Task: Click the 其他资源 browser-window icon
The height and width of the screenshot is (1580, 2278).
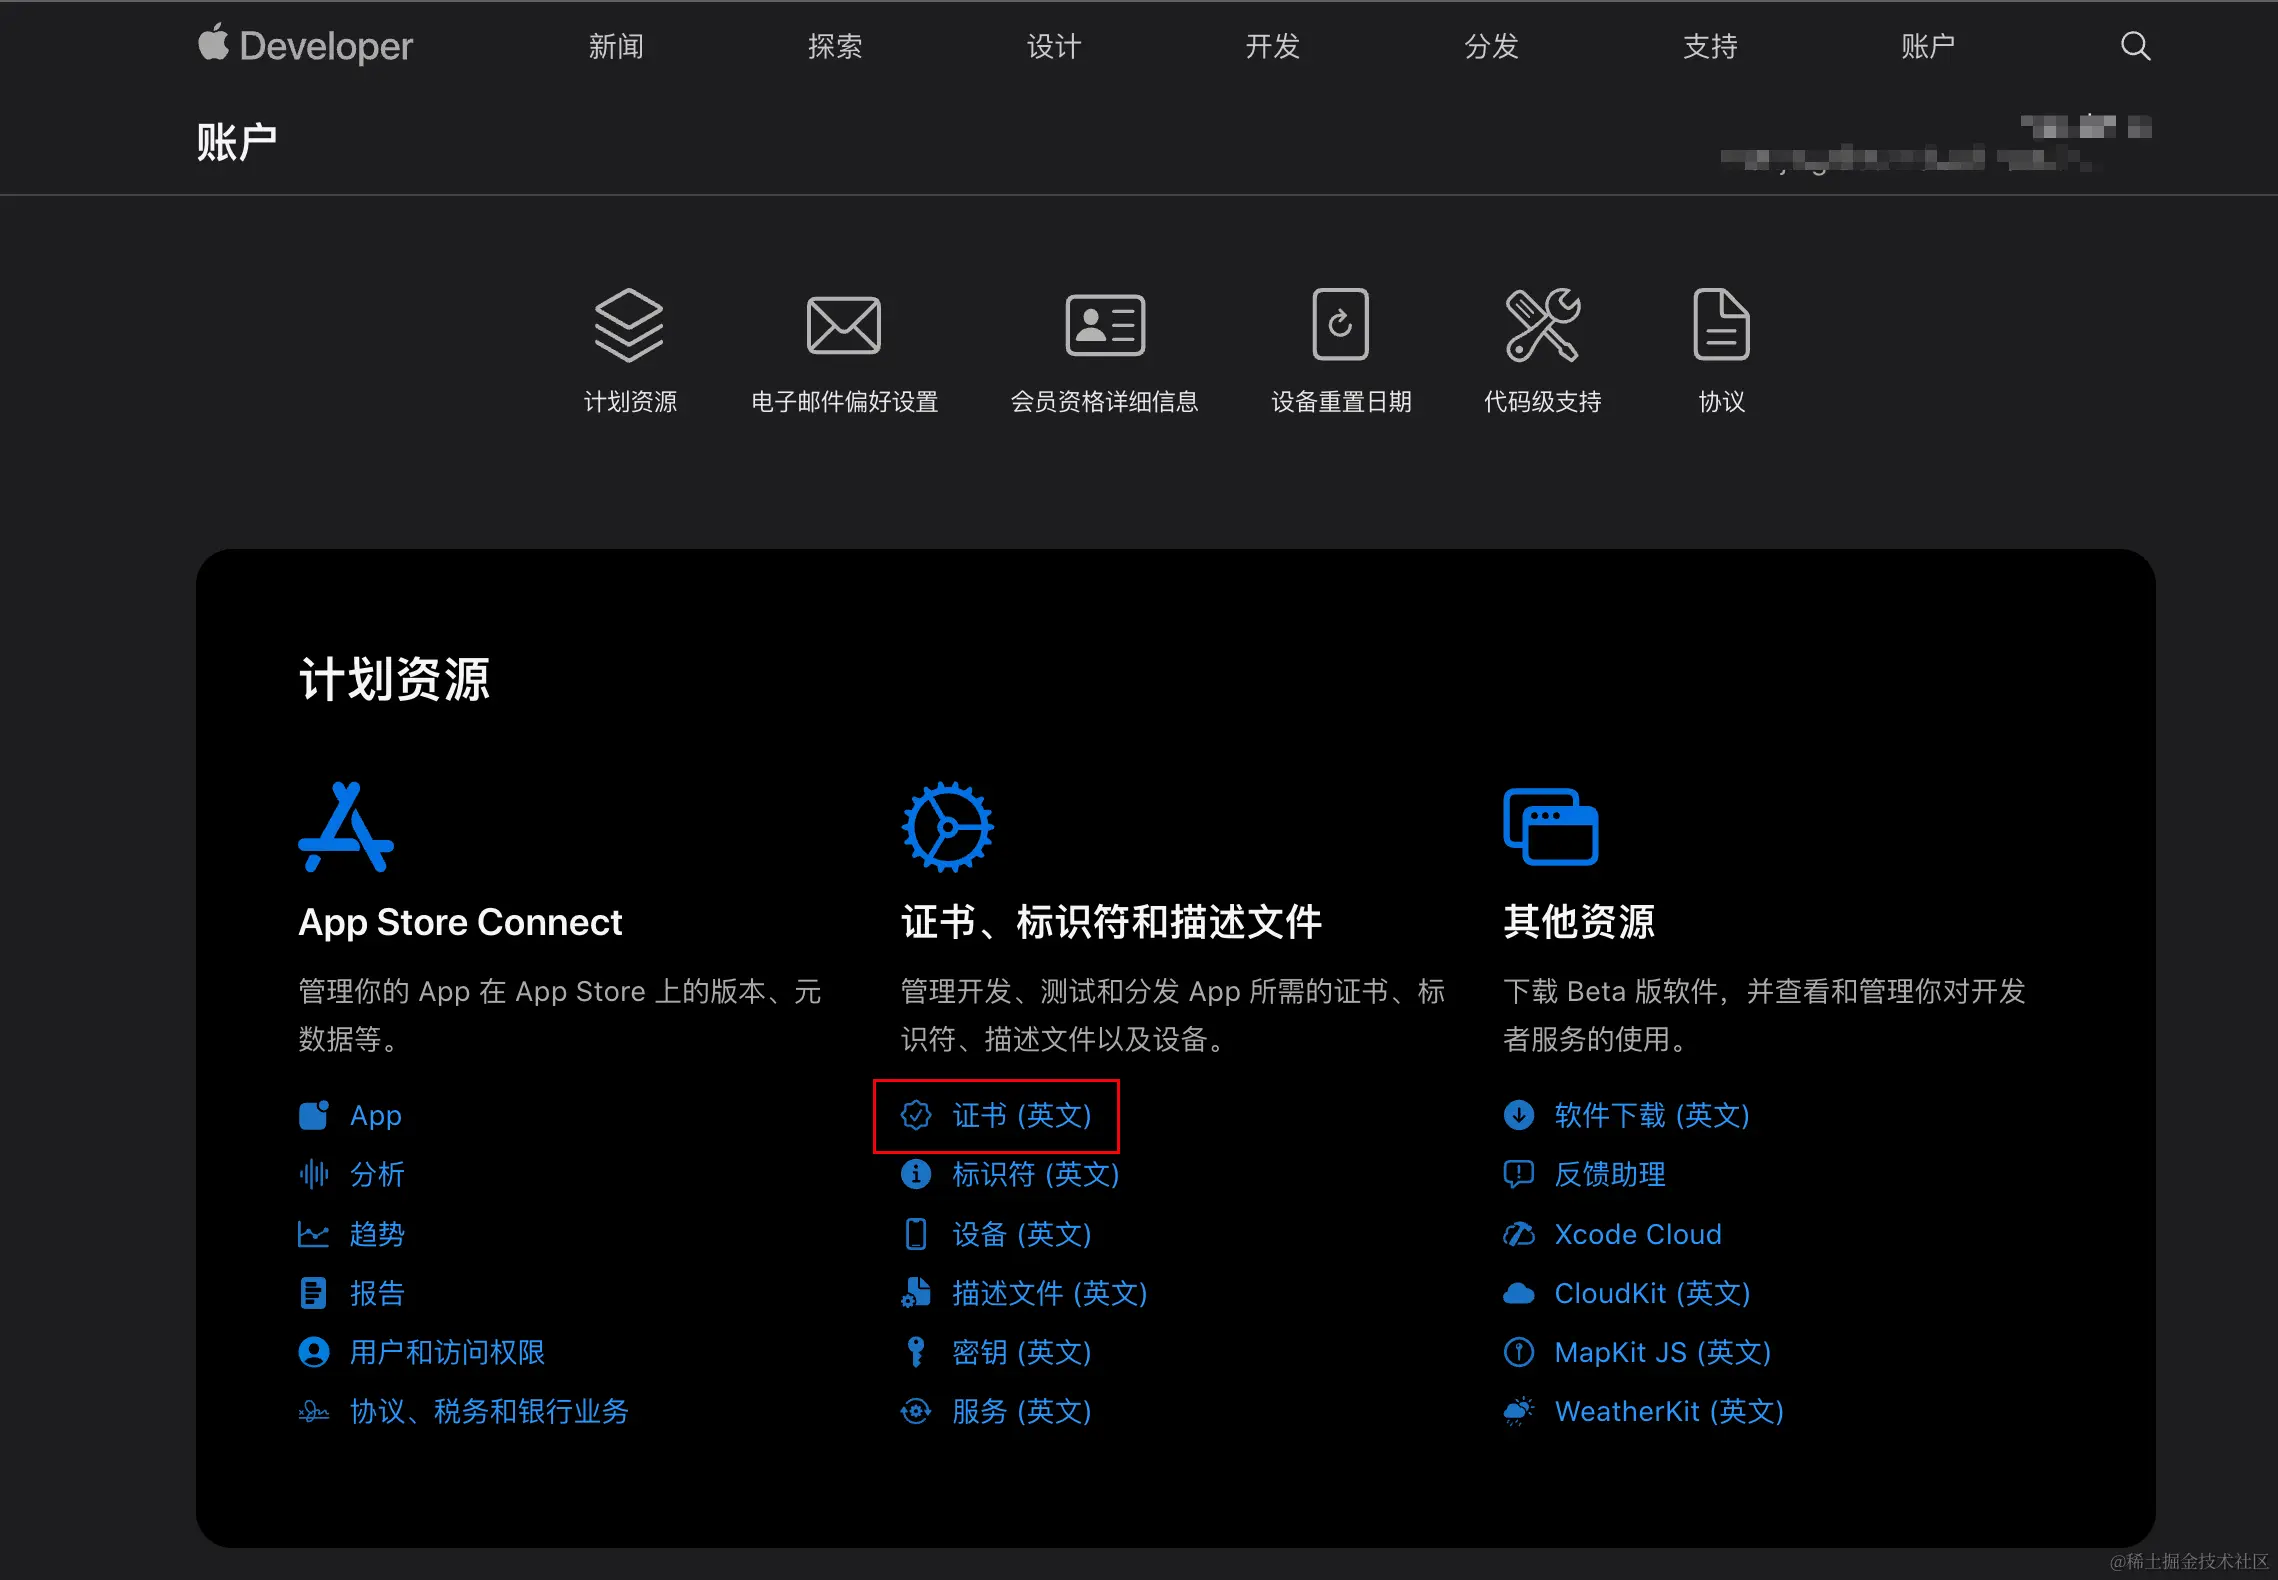Action: 1551,826
